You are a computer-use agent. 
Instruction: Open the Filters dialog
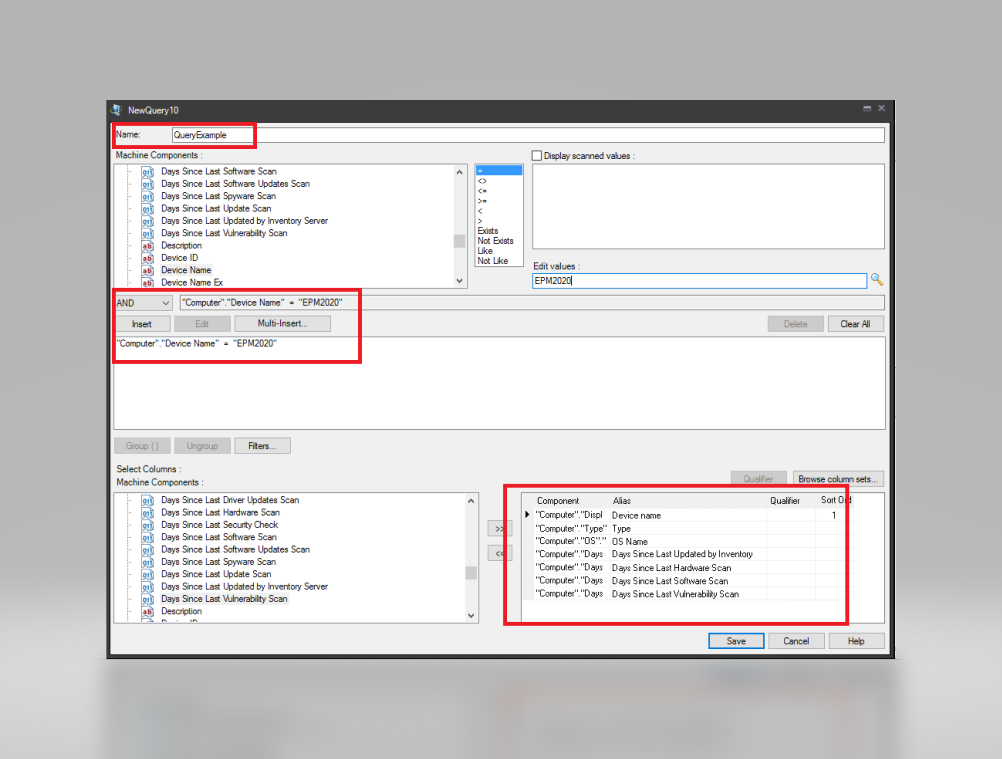coord(262,445)
